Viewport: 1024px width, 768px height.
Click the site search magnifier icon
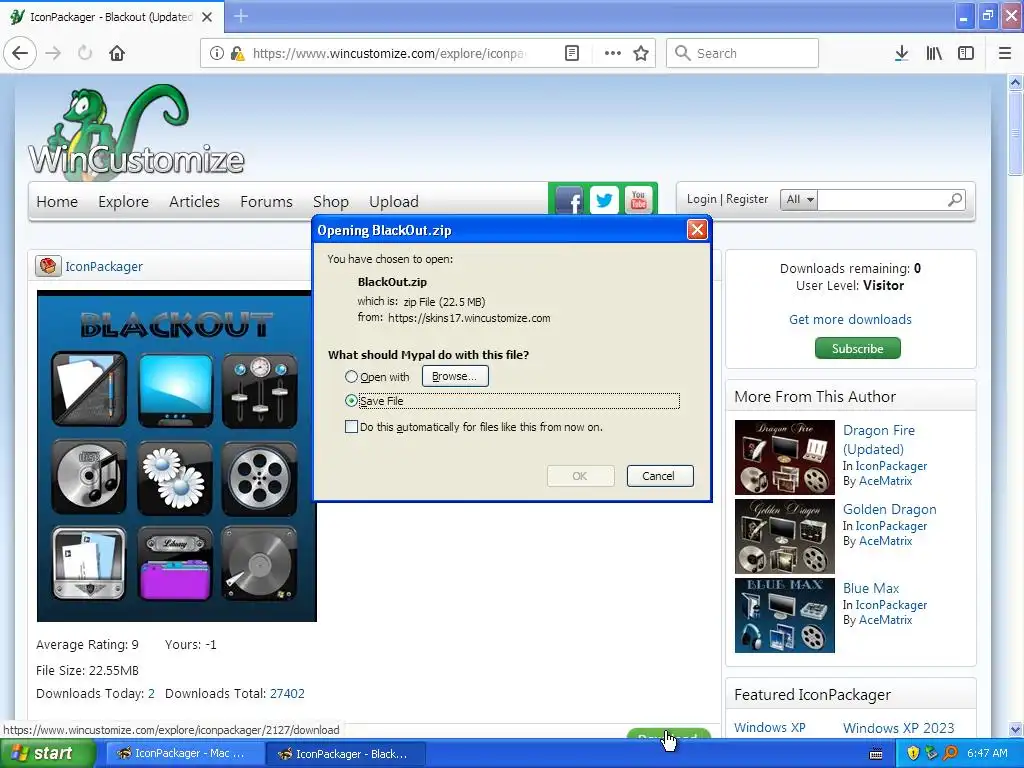coord(955,199)
